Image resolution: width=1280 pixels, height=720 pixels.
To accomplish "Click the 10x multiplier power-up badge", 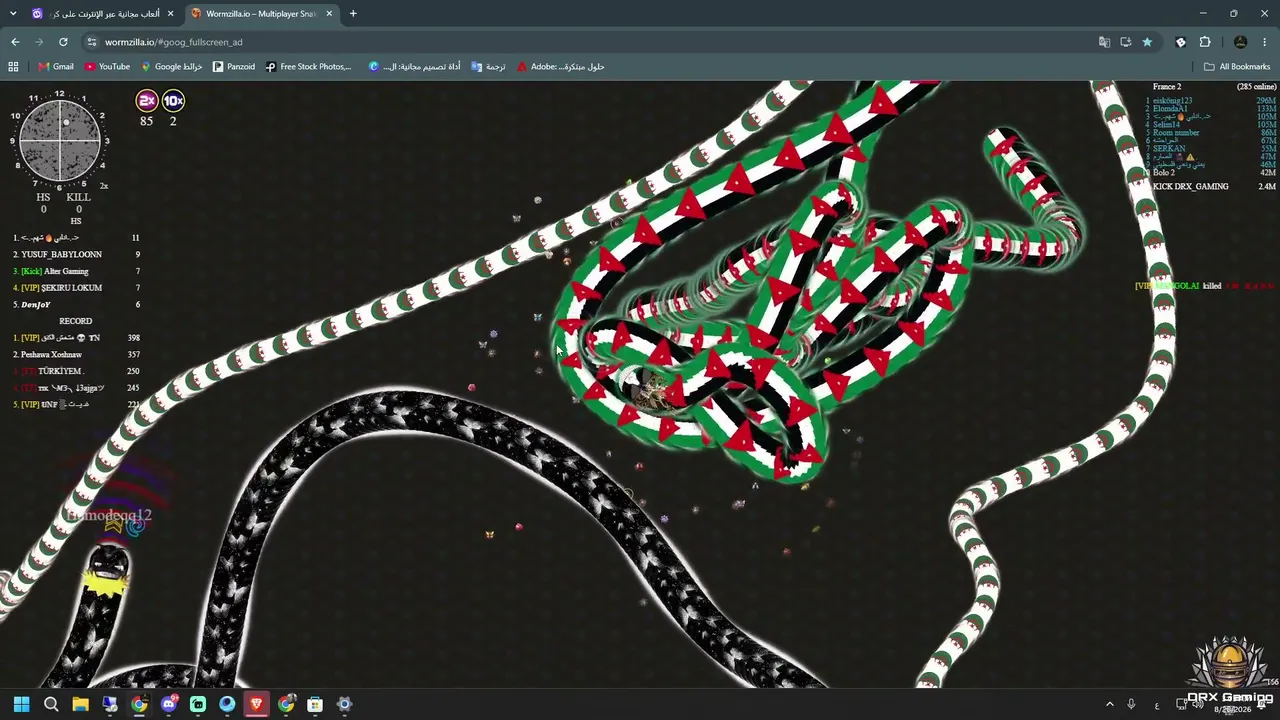I will 173,100.
